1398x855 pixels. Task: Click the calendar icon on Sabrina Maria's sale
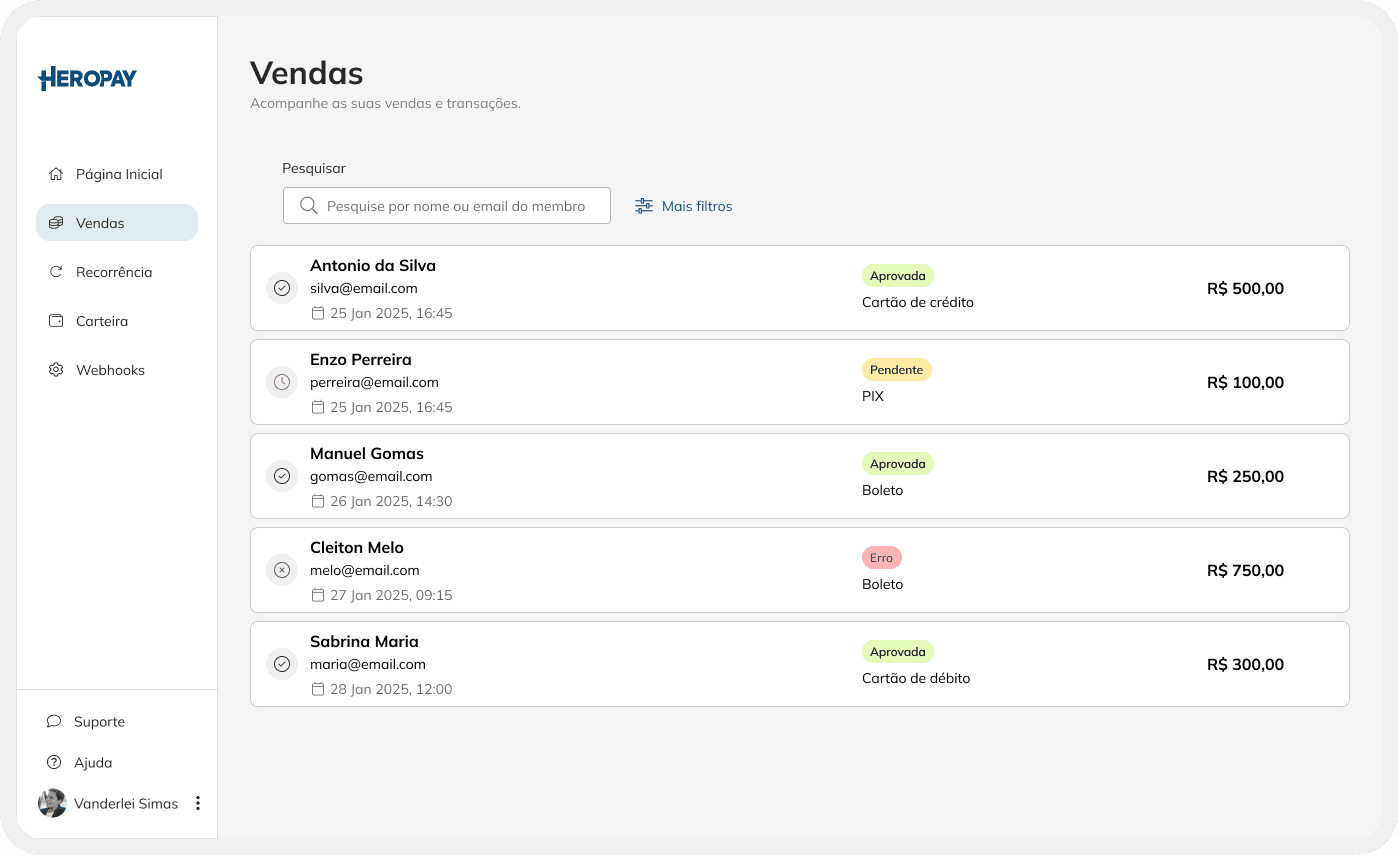tap(317, 689)
